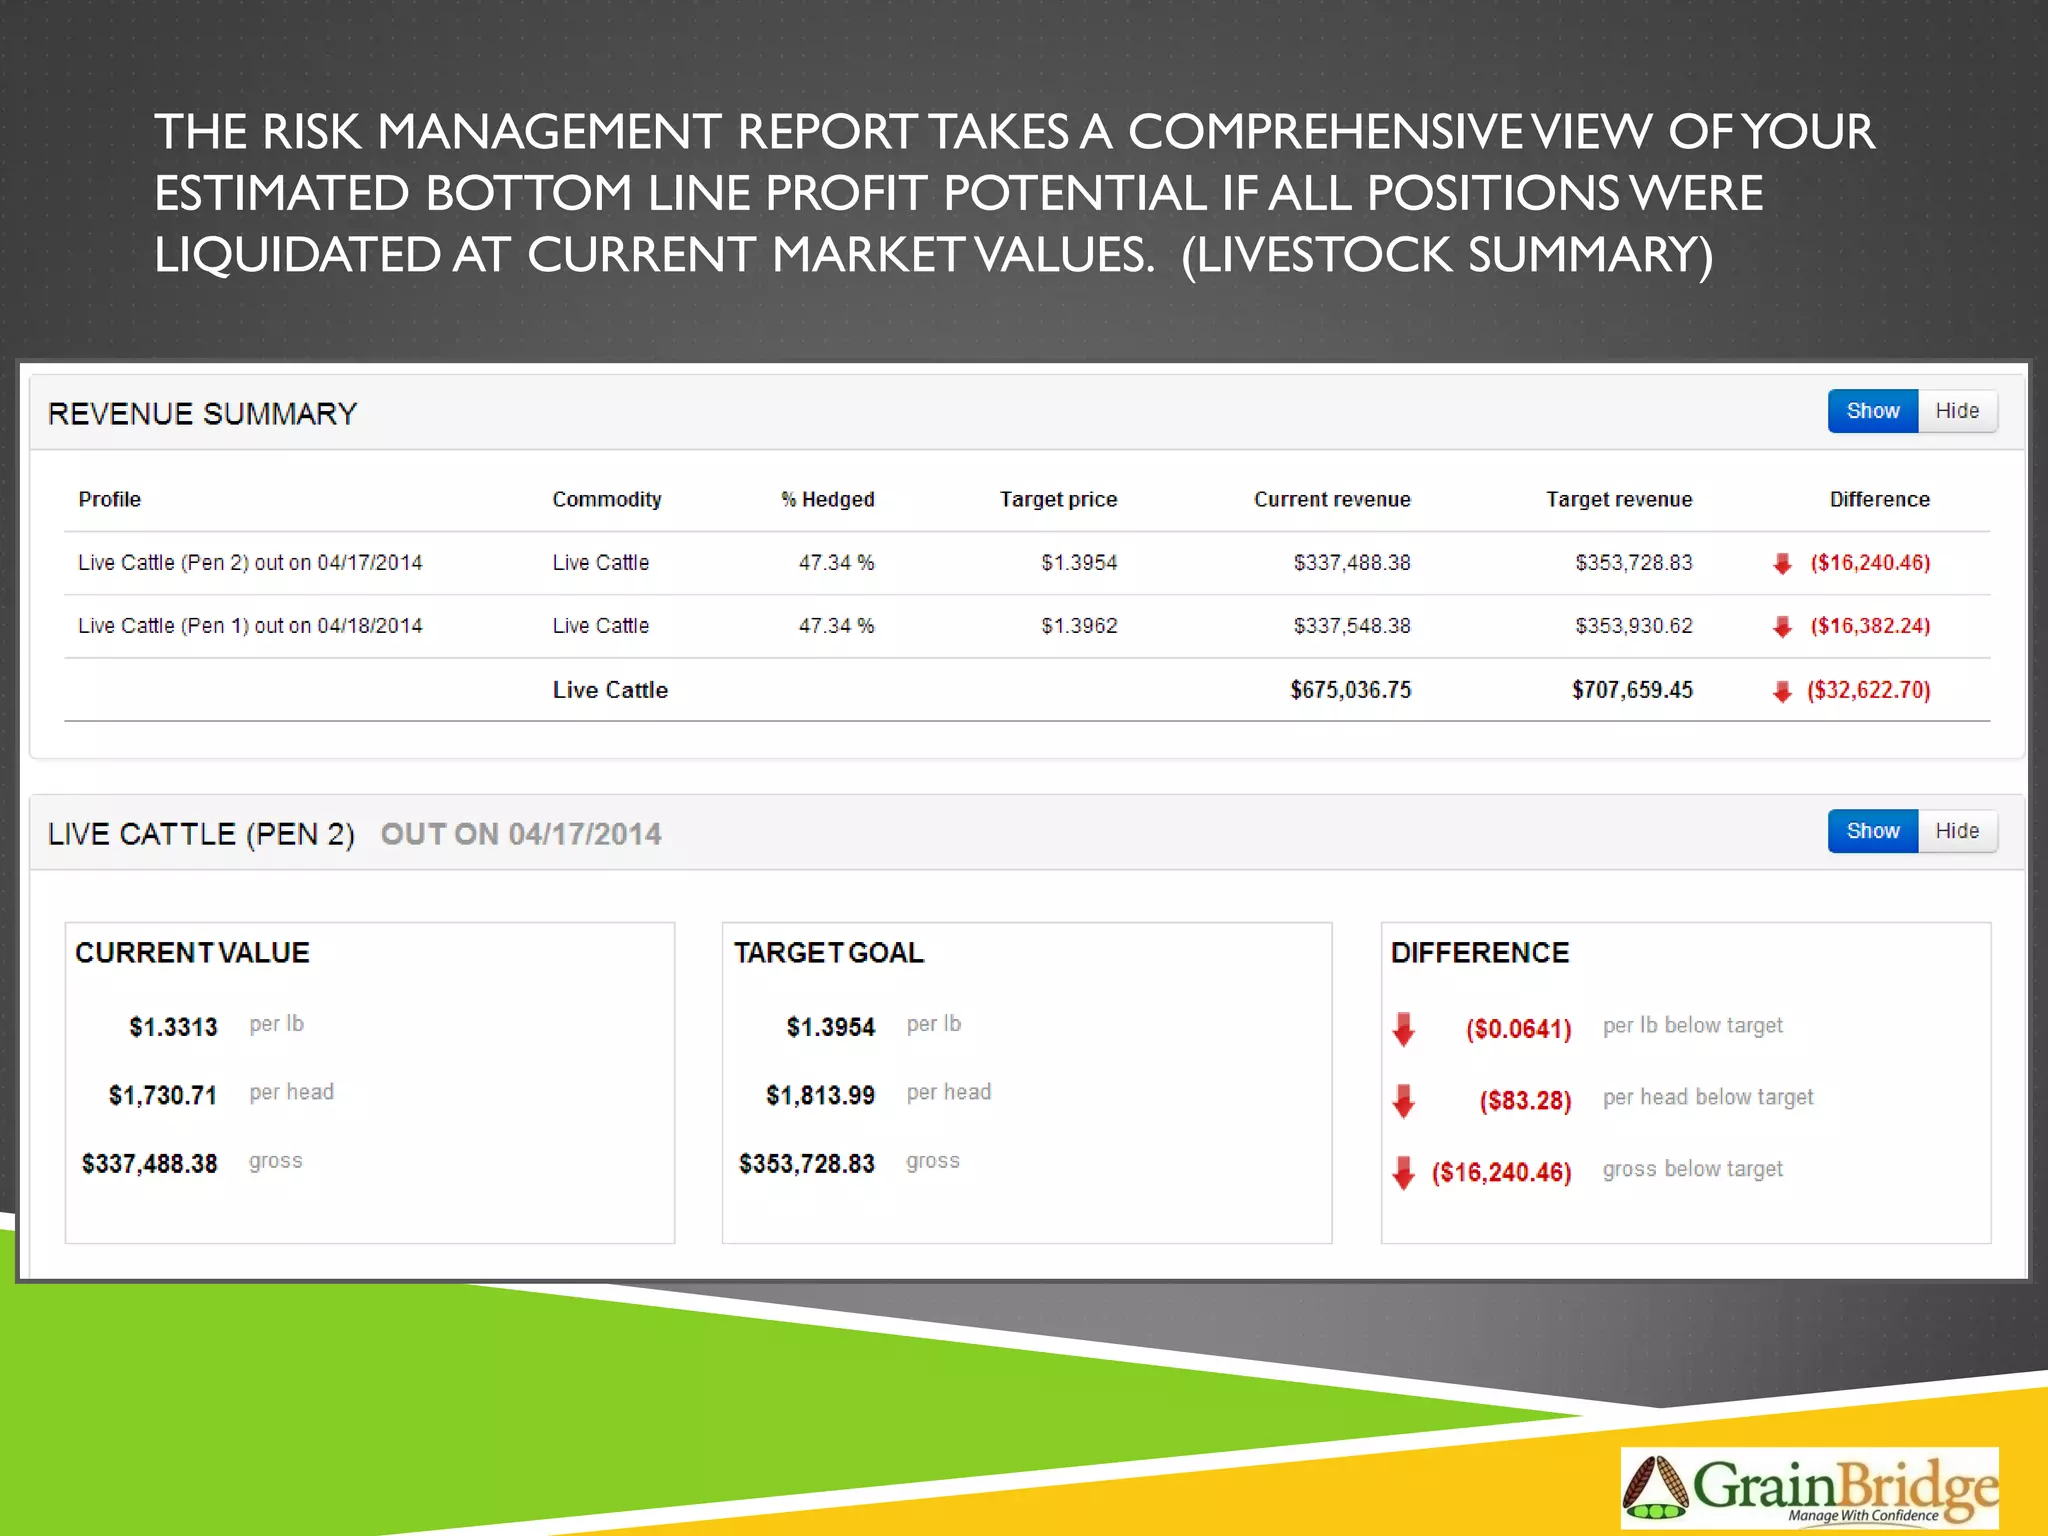The image size is (2048, 1536).
Task: Collapse the Revenue Summary panel header
Action: (x=203, y=414)
